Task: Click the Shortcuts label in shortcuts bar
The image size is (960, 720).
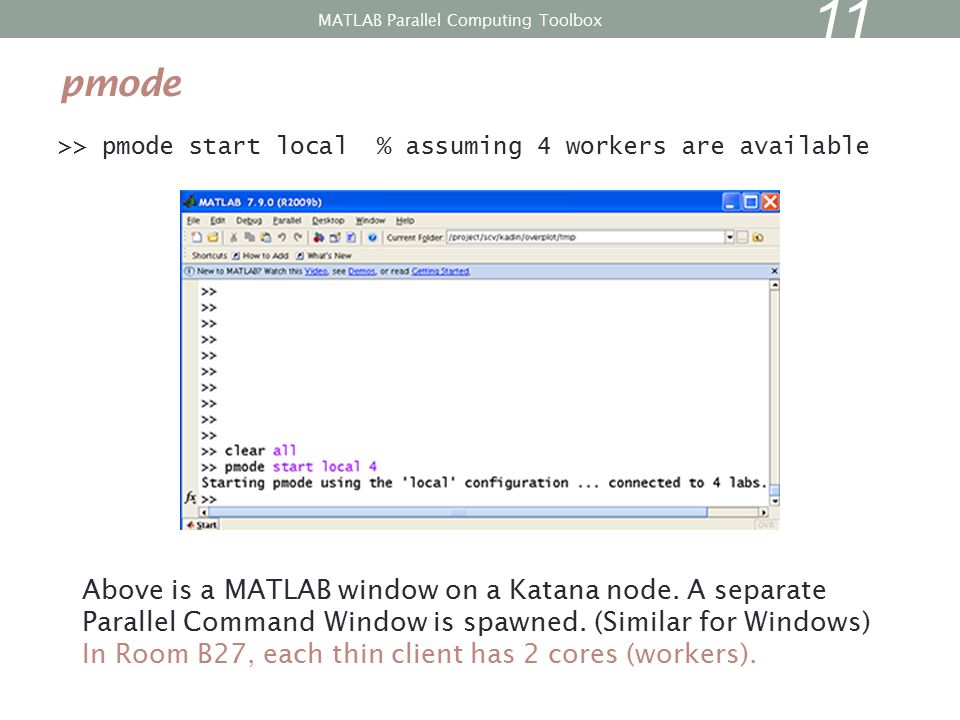Action: point(209,255)
